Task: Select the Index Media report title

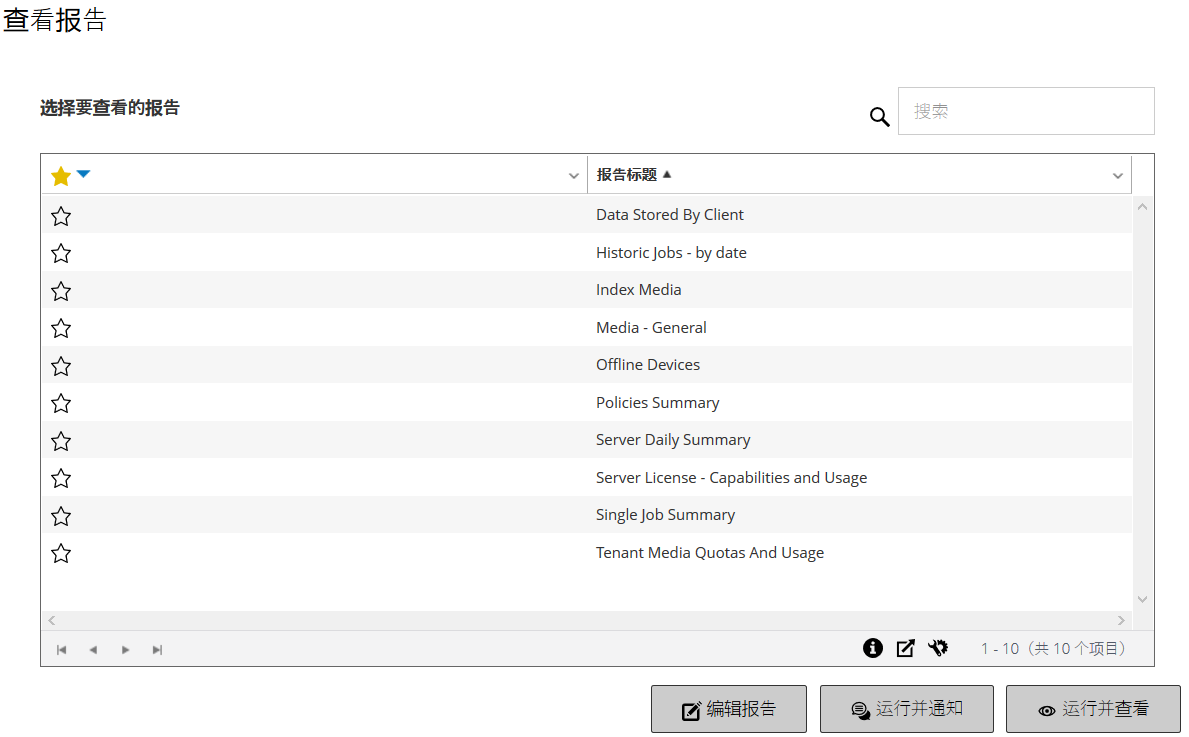Action: (638, 290)
